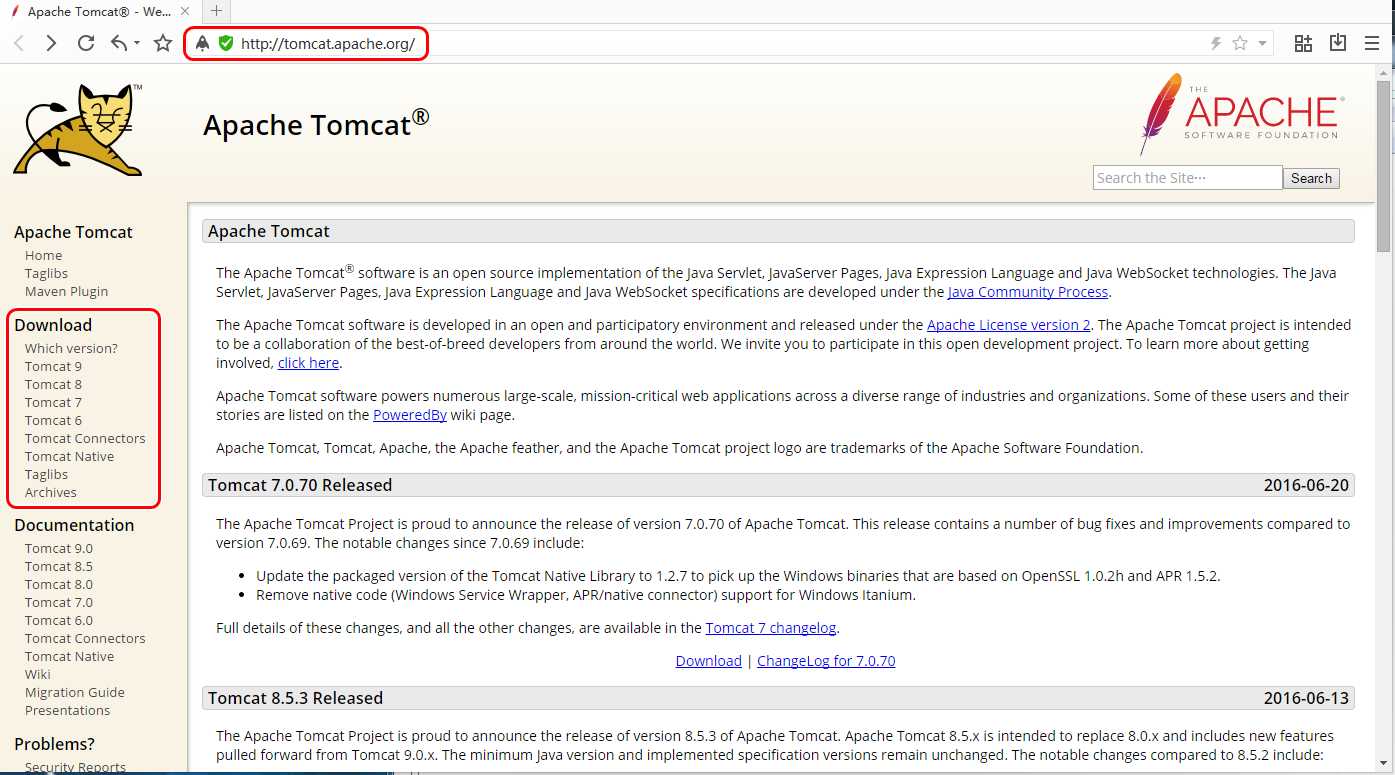Open a new tab with the plus button
This screenshot has width=1395, height=775.
point(216,11)
